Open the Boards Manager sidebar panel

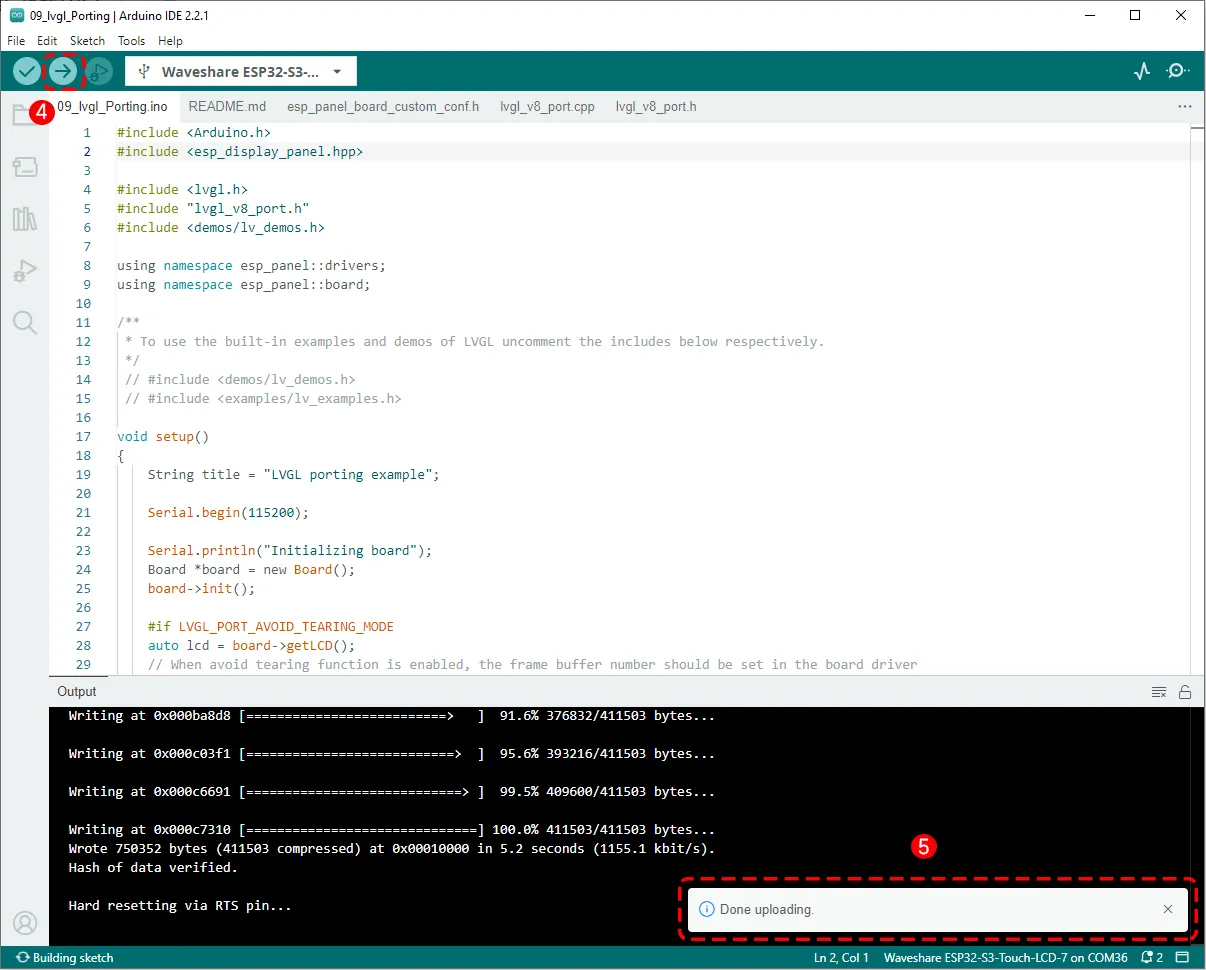[x=25, y=166]
